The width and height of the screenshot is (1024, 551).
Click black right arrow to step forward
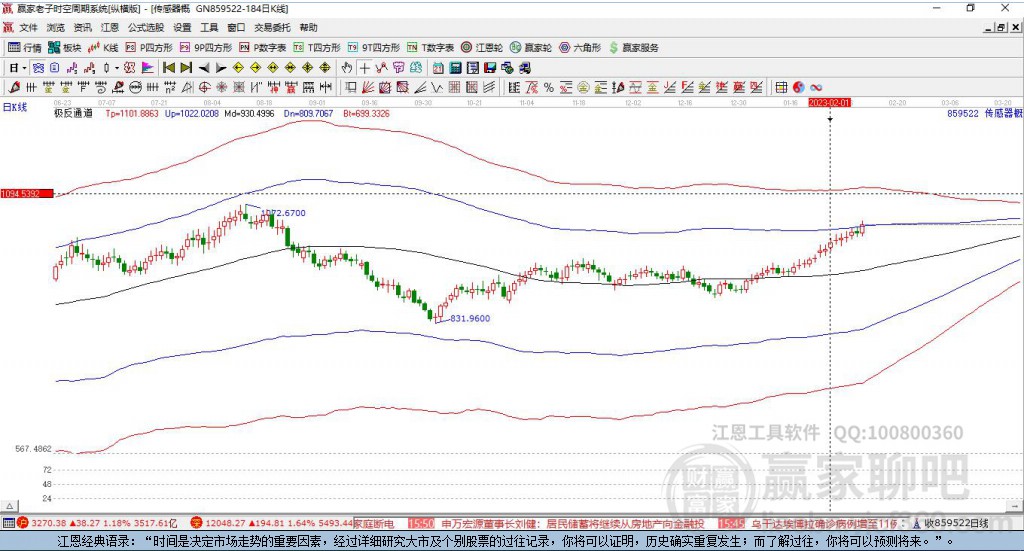point(221,68)
